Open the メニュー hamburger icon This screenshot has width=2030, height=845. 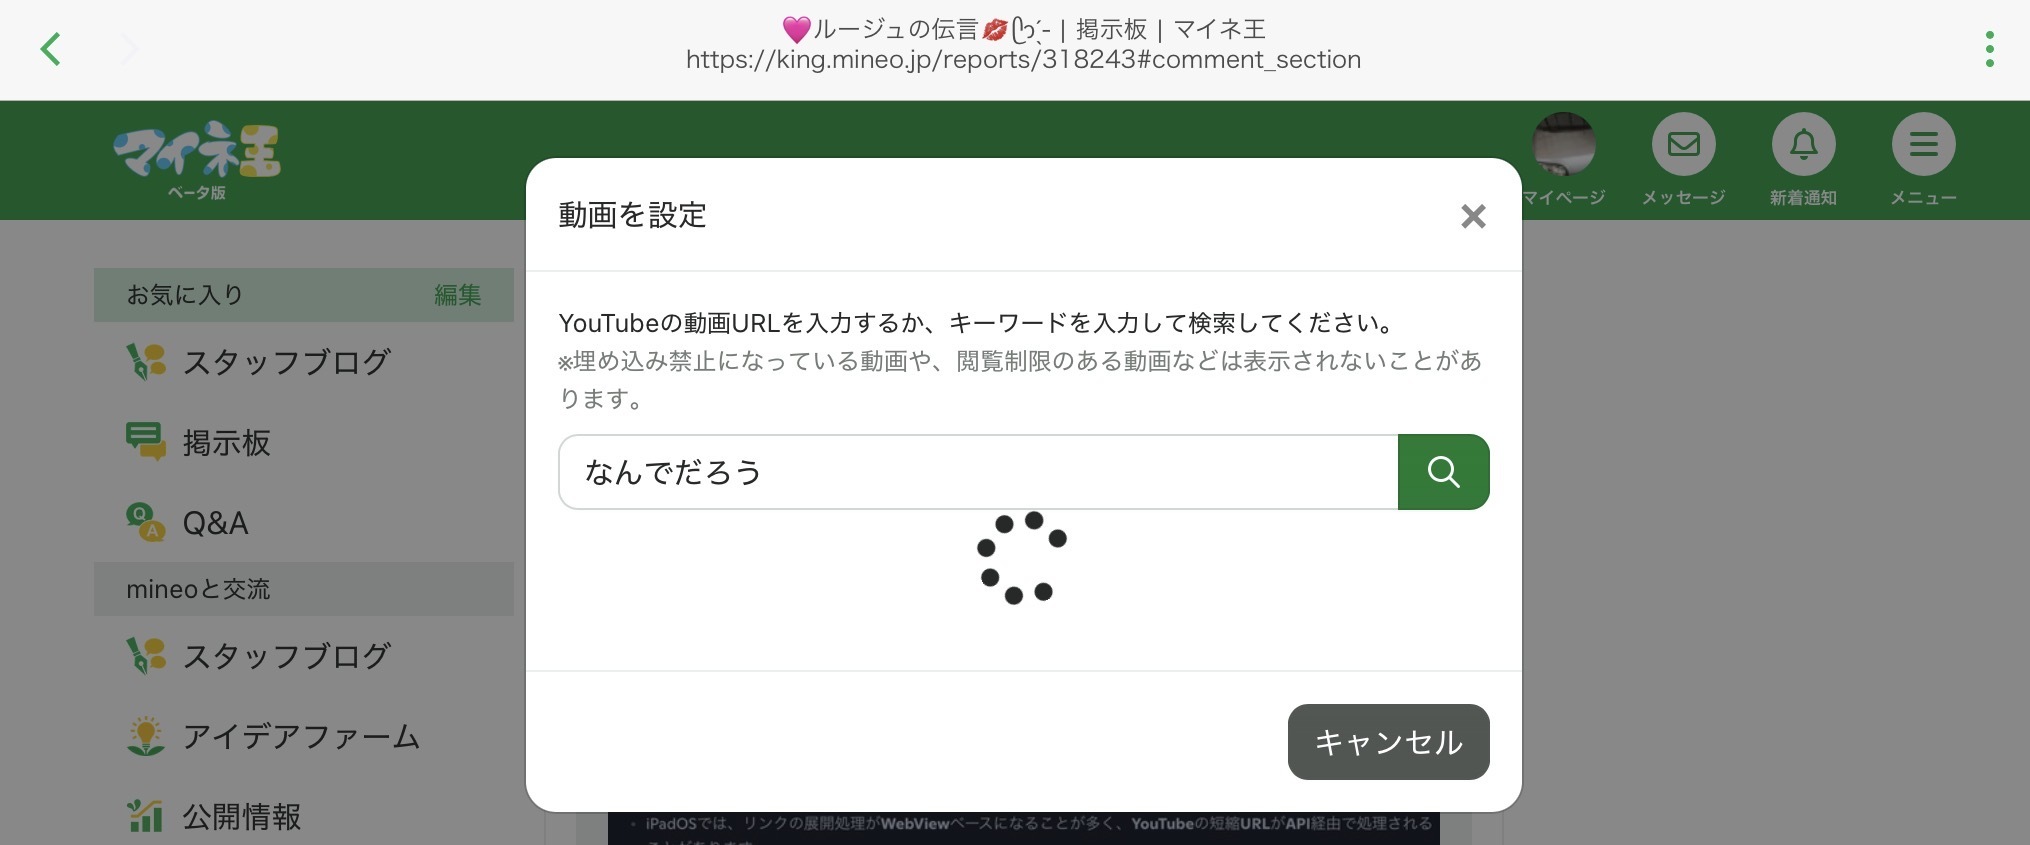[x=1924, y=145]
